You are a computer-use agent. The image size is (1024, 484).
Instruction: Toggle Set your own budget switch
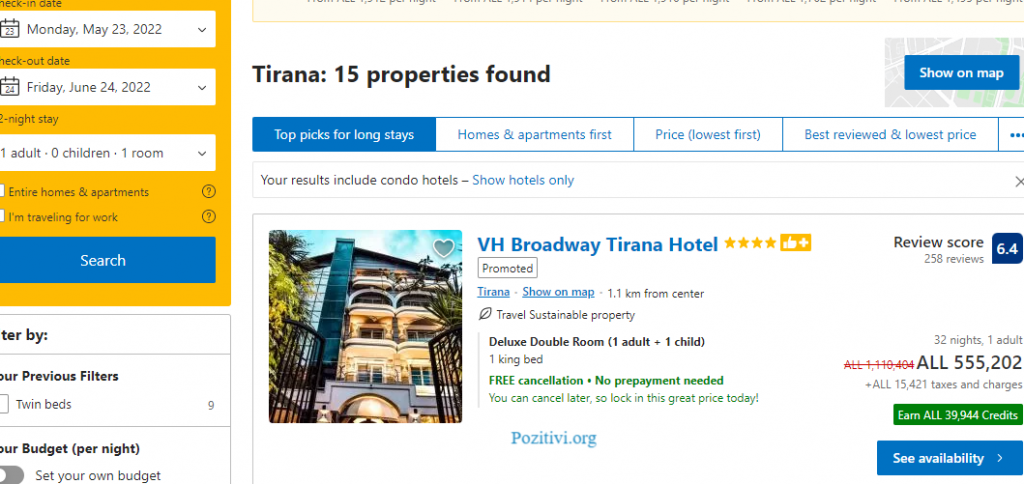pos(11,475)
